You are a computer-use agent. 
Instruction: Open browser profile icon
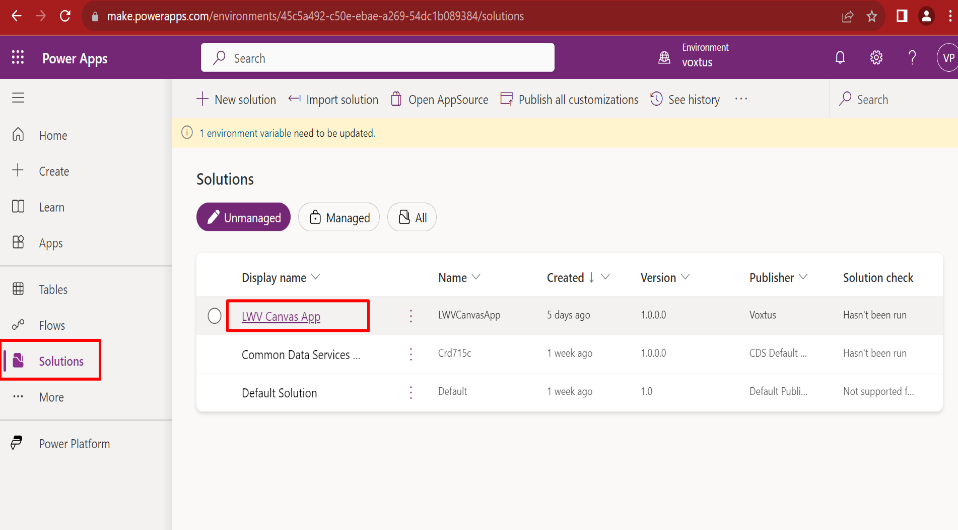coord(926,16)
